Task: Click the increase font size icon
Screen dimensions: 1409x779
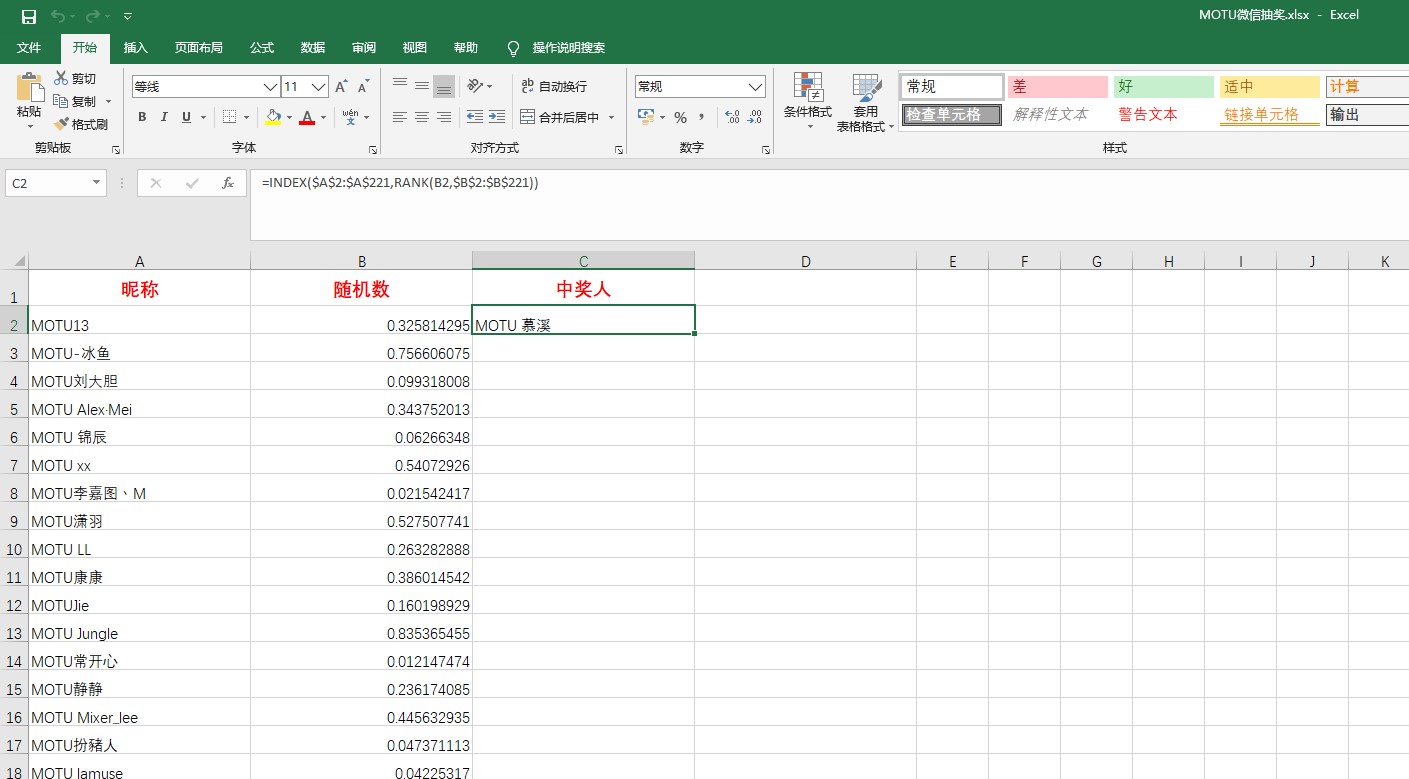Action: pos(342,87)
